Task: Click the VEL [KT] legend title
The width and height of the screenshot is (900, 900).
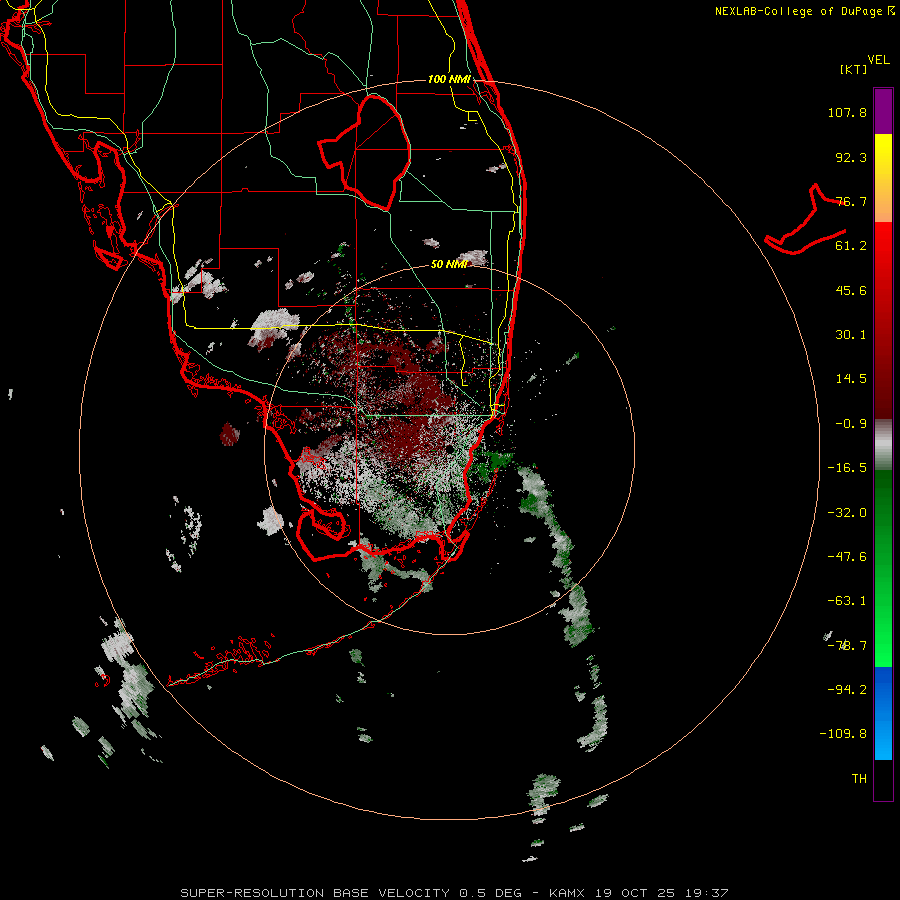Action: tap(865, 64)
